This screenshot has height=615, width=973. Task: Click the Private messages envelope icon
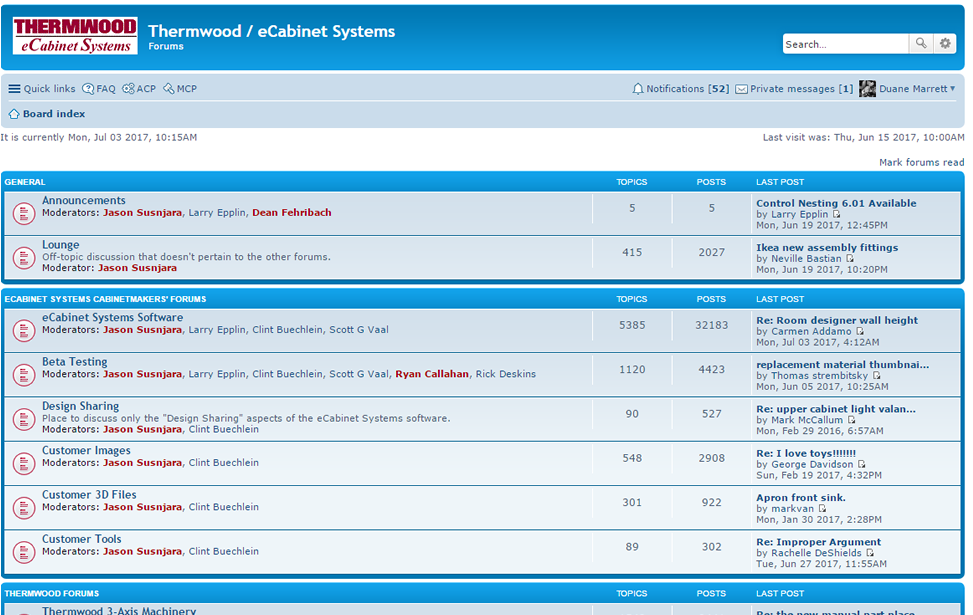pyautogui.click(x=741, y=89)
